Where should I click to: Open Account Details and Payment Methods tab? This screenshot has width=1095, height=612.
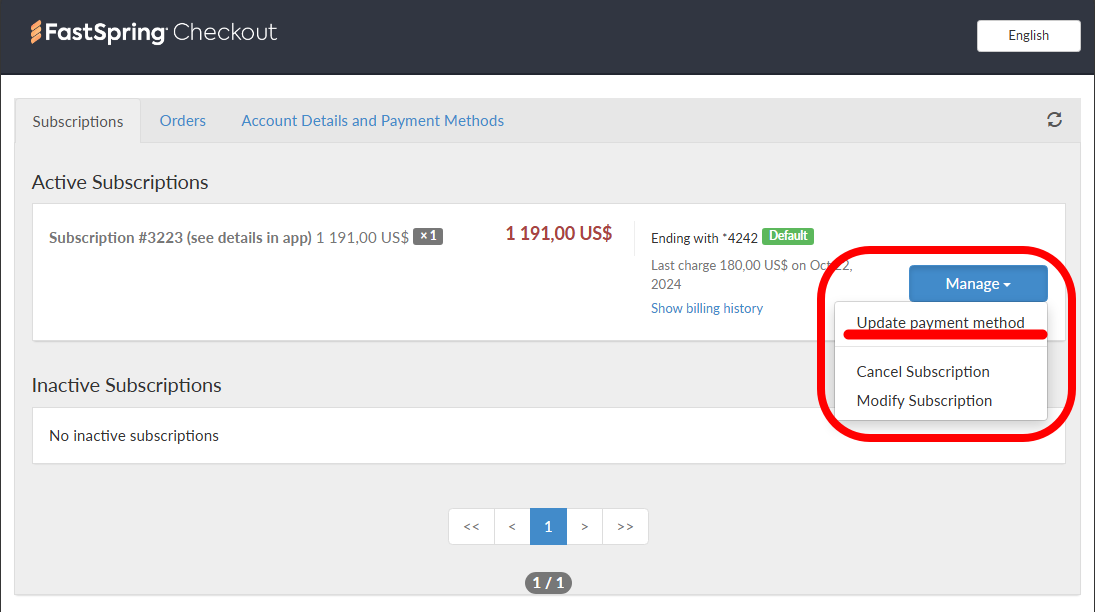(372, 120)
